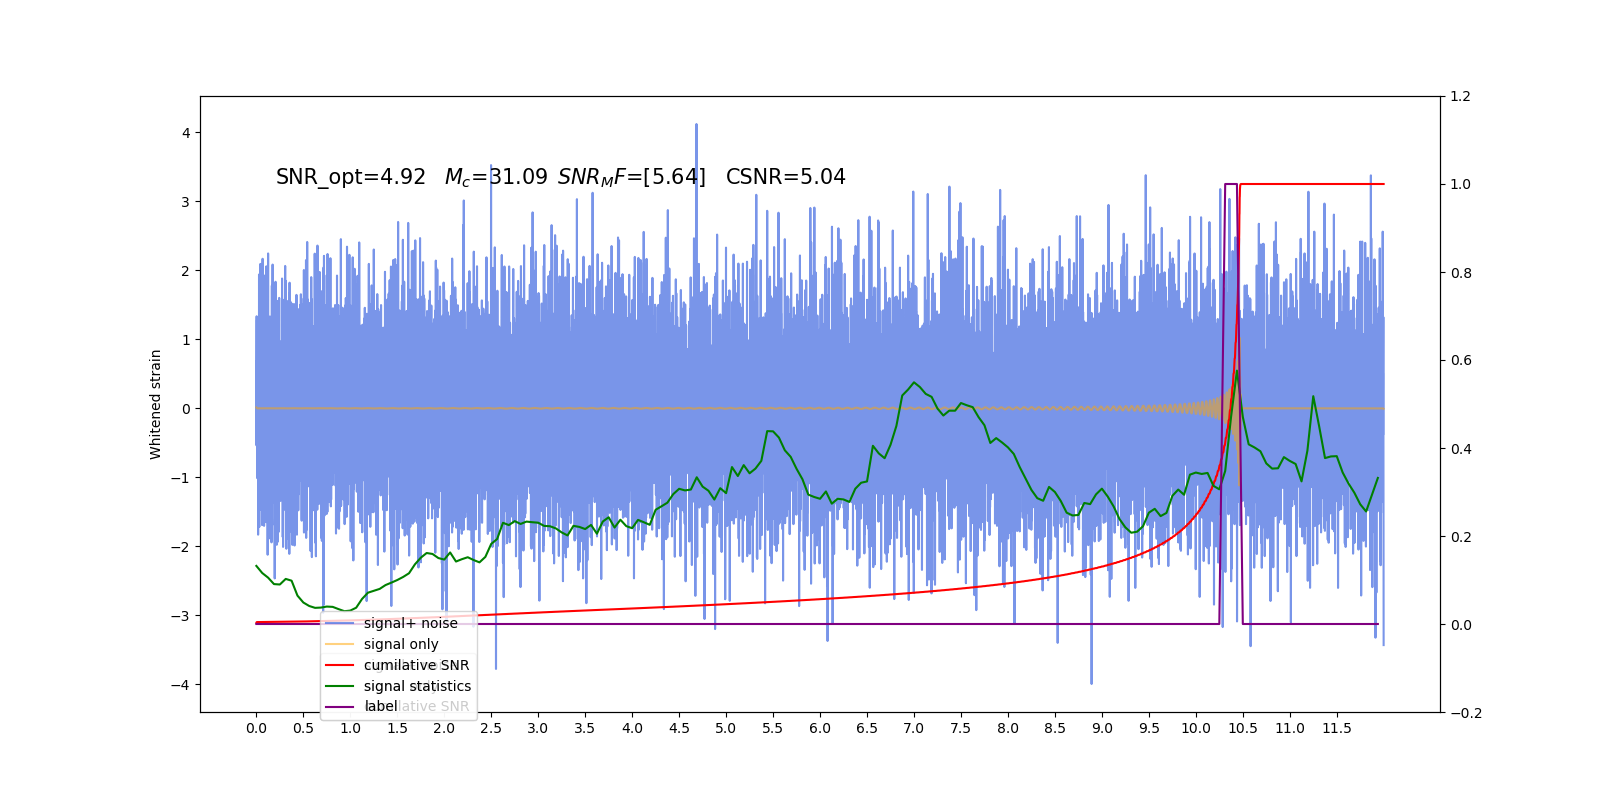Viewport: 1600px width, 800px height.
Task: Click the 'signal+ noise' legend label
Action: (410, 623)
